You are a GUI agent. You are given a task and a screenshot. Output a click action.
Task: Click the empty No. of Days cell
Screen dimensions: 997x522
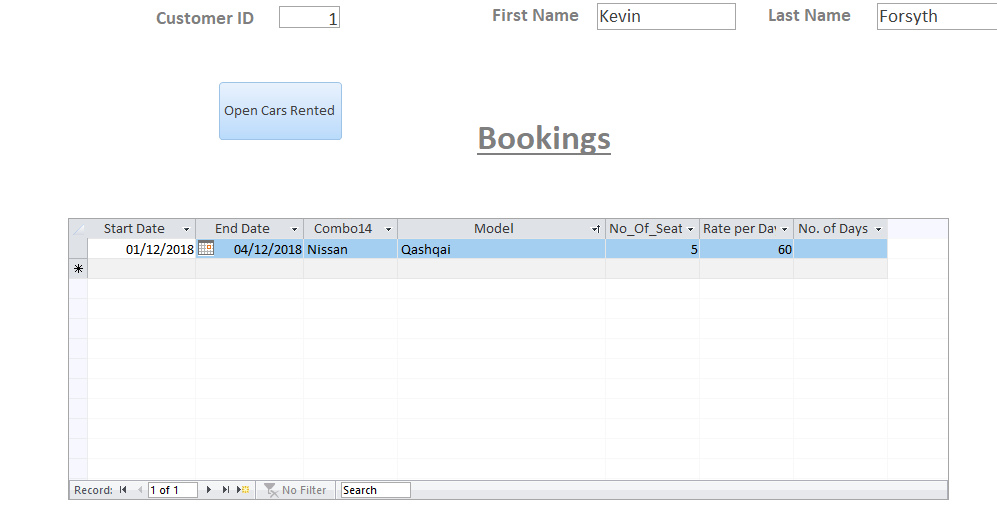841,249
